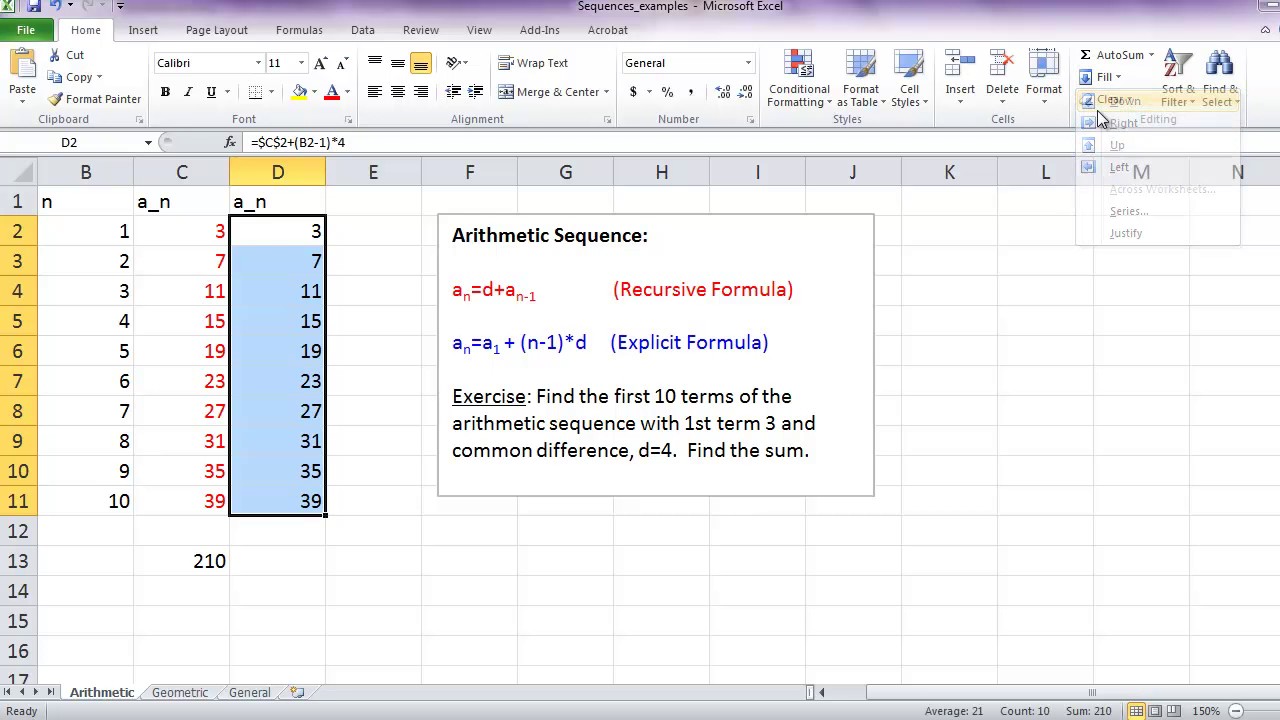Click the insert new worksheet tab icon

click(297, 692)
